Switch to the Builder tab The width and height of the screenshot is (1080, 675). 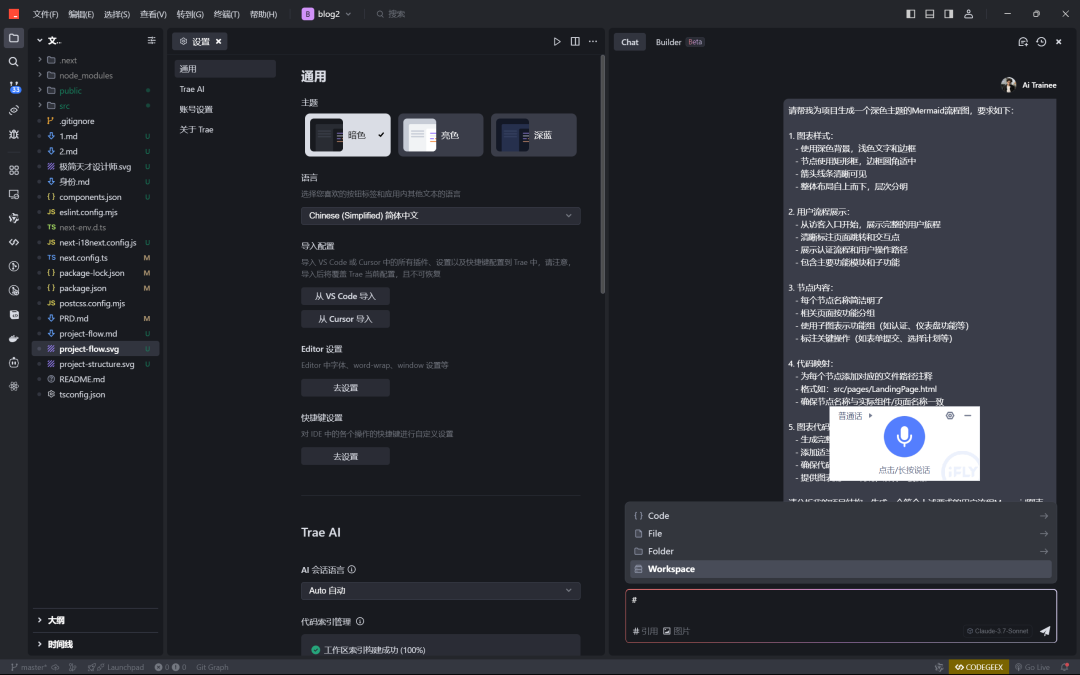[x=669, y=42]
